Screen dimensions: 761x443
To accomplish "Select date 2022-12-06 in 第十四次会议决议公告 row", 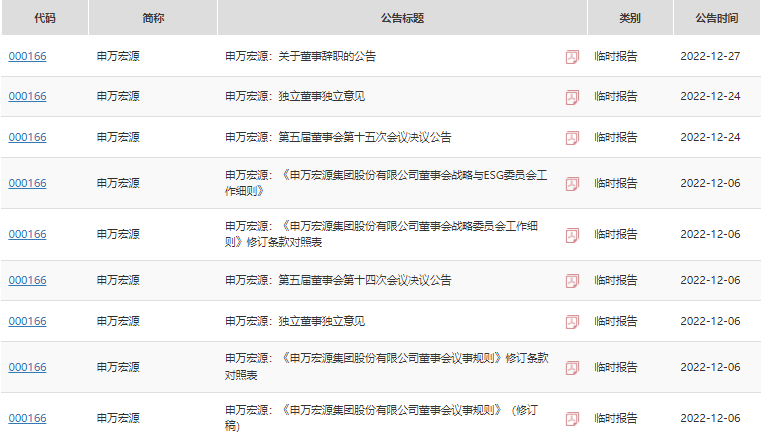I will 710,280.
